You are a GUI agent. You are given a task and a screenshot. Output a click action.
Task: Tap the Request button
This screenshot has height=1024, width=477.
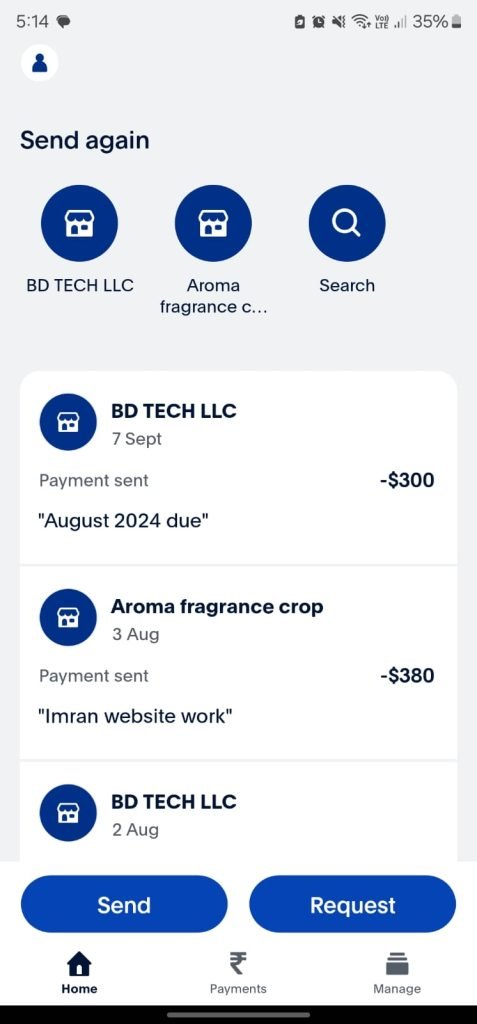352,904
